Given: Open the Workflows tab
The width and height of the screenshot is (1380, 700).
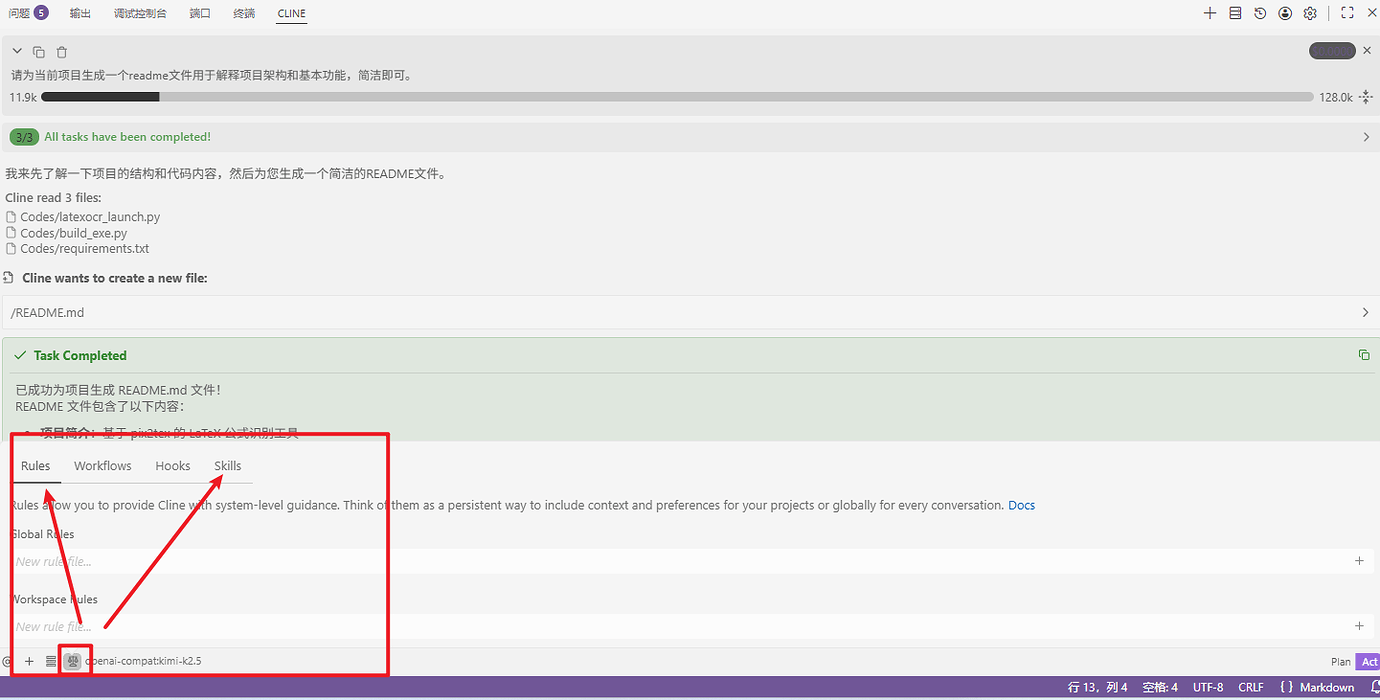Looking at the screenshot, I should pos(103,466).
